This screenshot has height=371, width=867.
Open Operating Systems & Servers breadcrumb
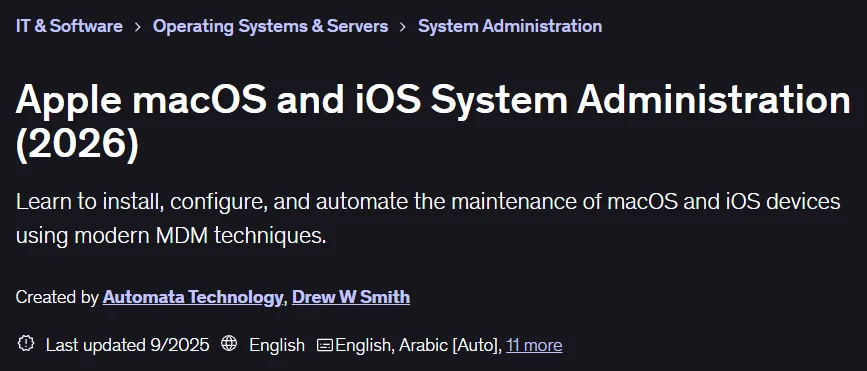pos(270,26)
